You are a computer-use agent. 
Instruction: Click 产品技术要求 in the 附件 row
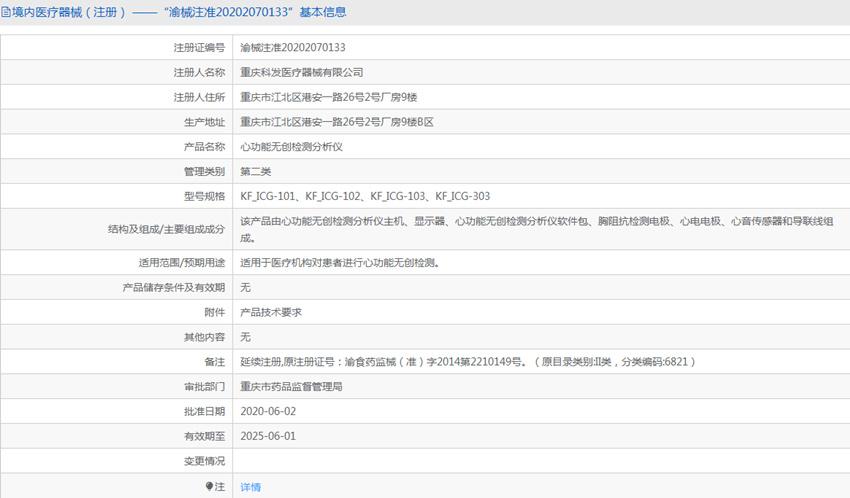pyautogui.click(x=271, y=312)
